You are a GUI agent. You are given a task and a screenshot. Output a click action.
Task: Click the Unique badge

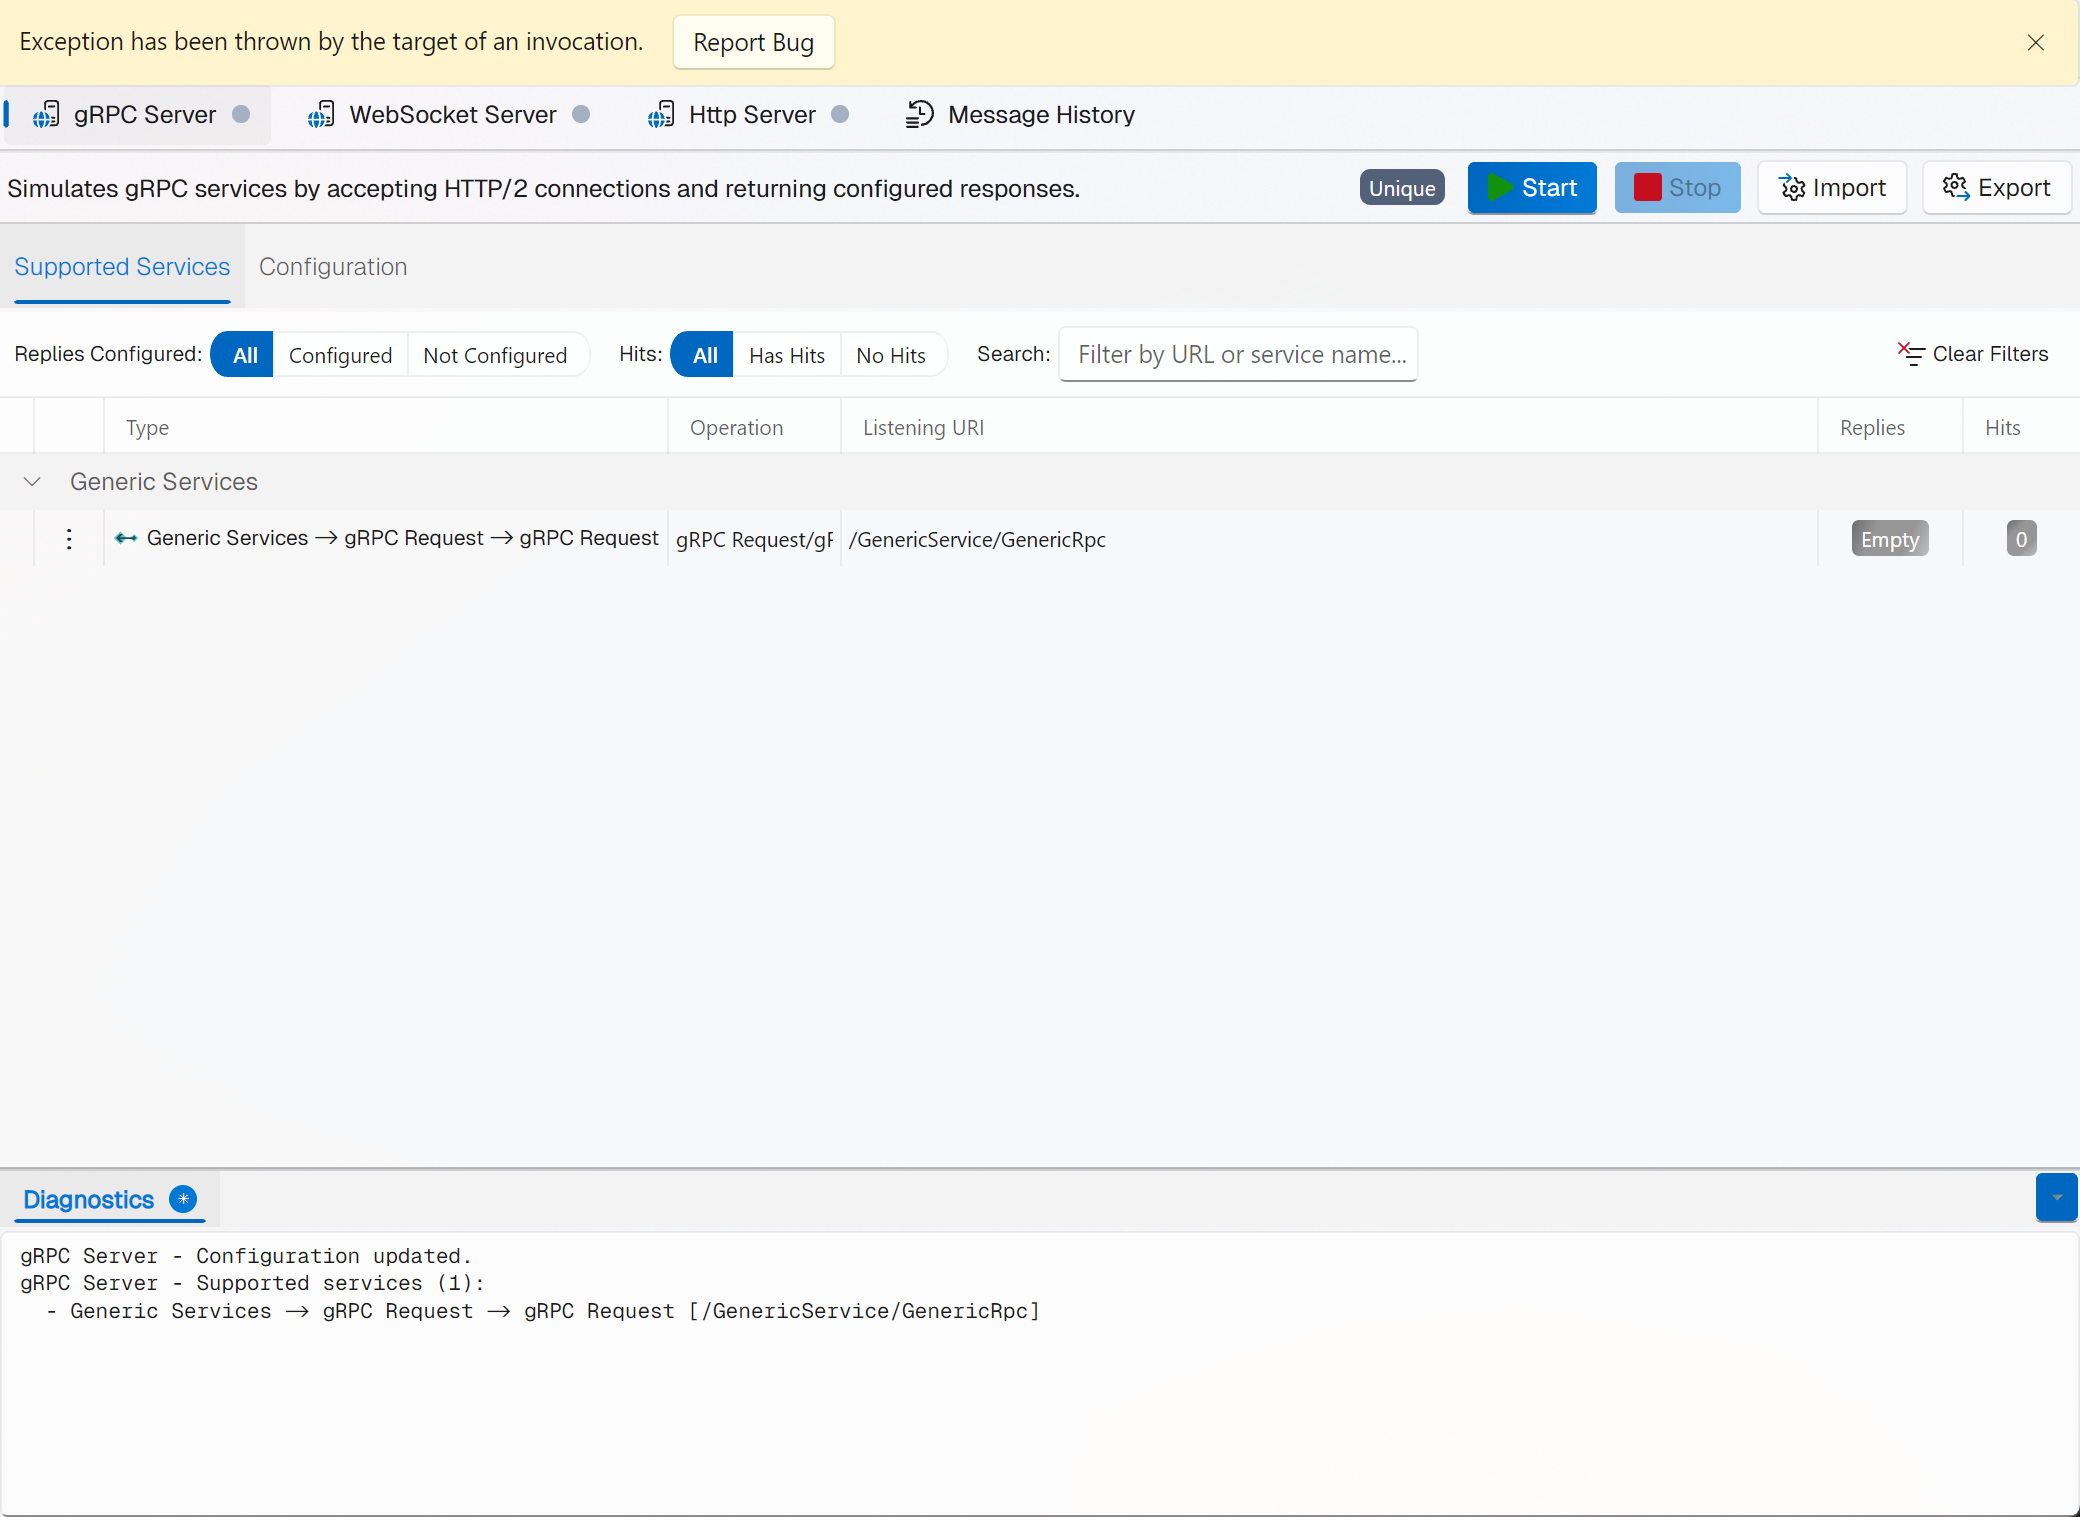tap(1402, 188)
